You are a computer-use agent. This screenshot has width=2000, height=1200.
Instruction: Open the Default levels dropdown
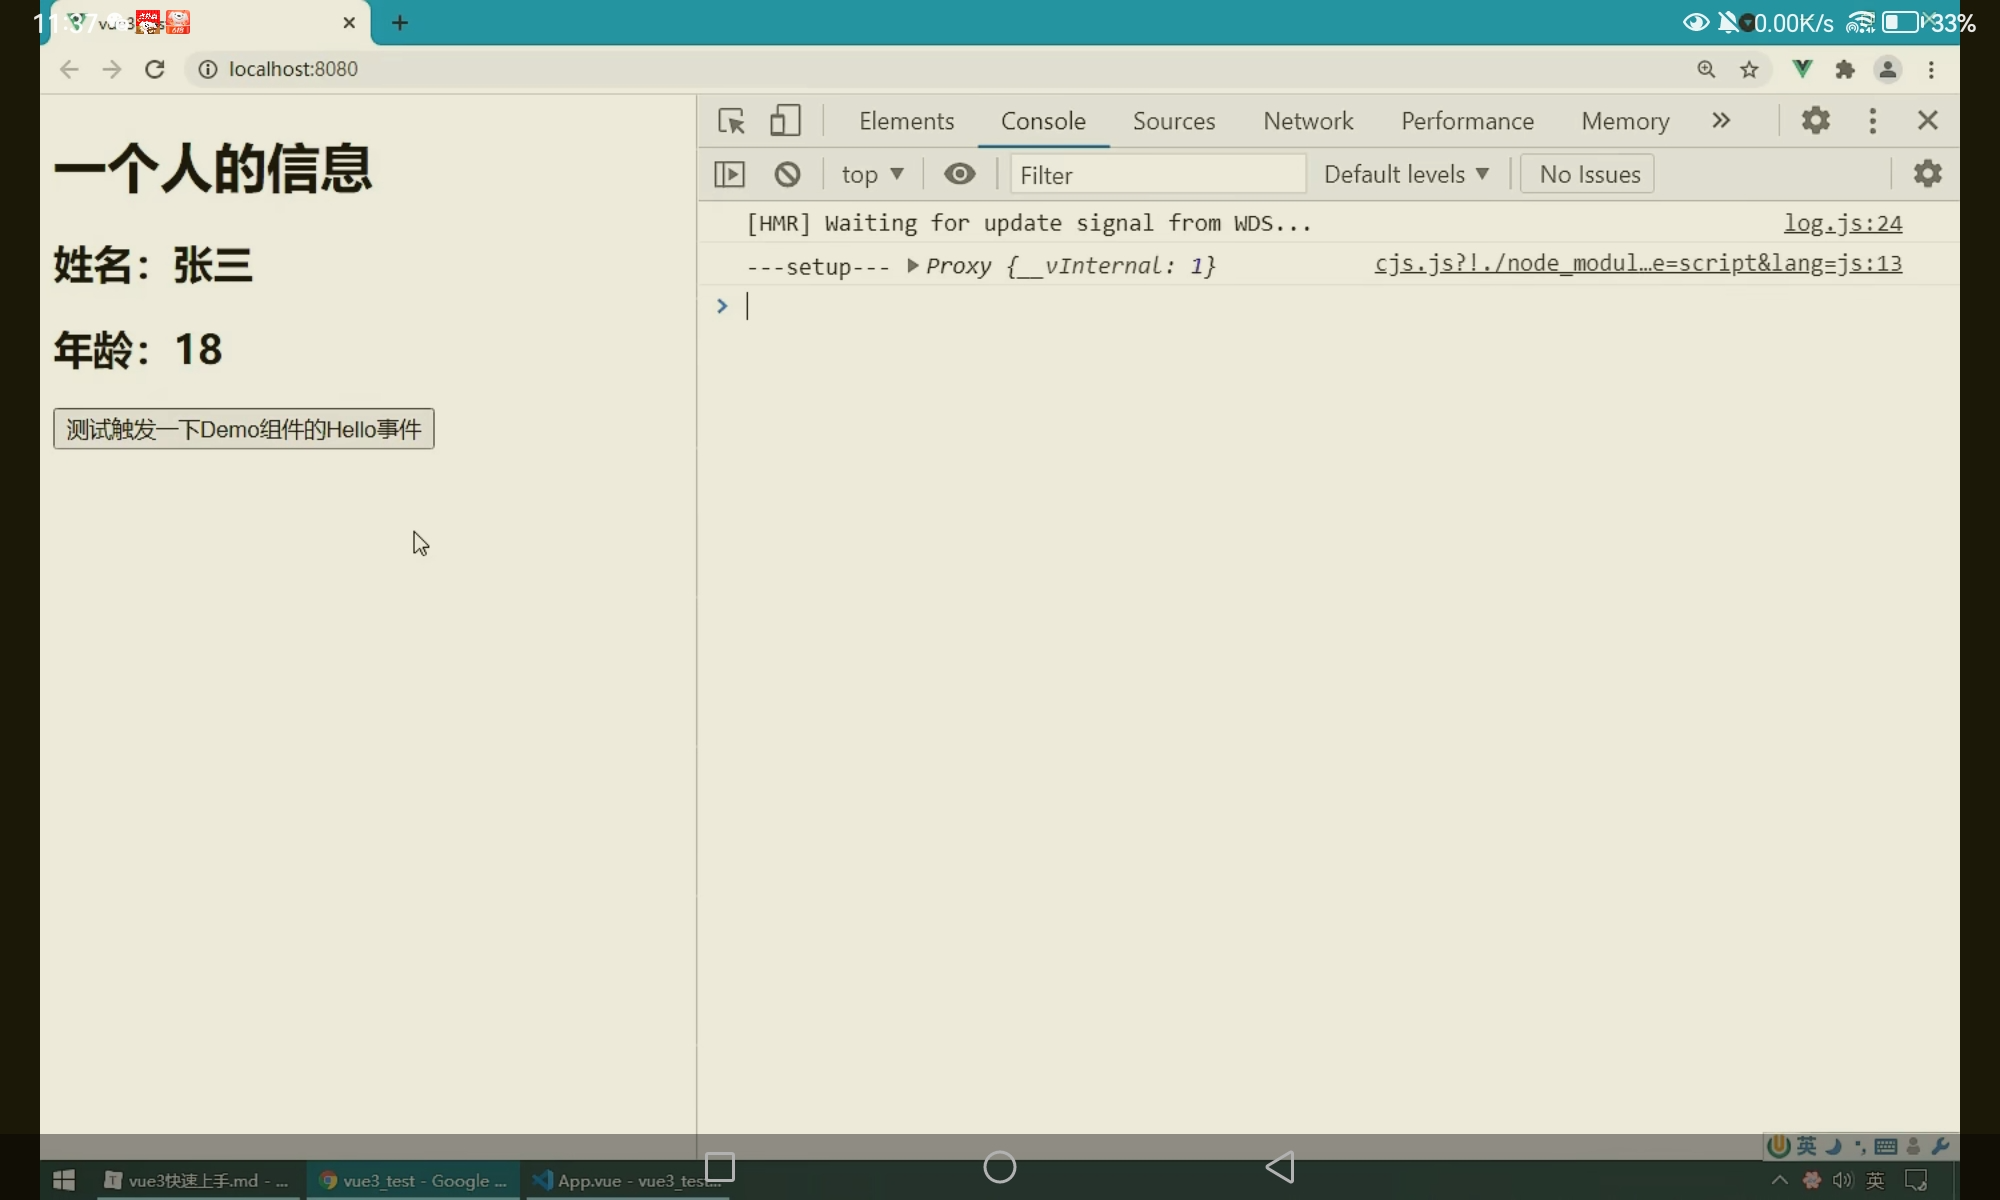(1405, 175)
